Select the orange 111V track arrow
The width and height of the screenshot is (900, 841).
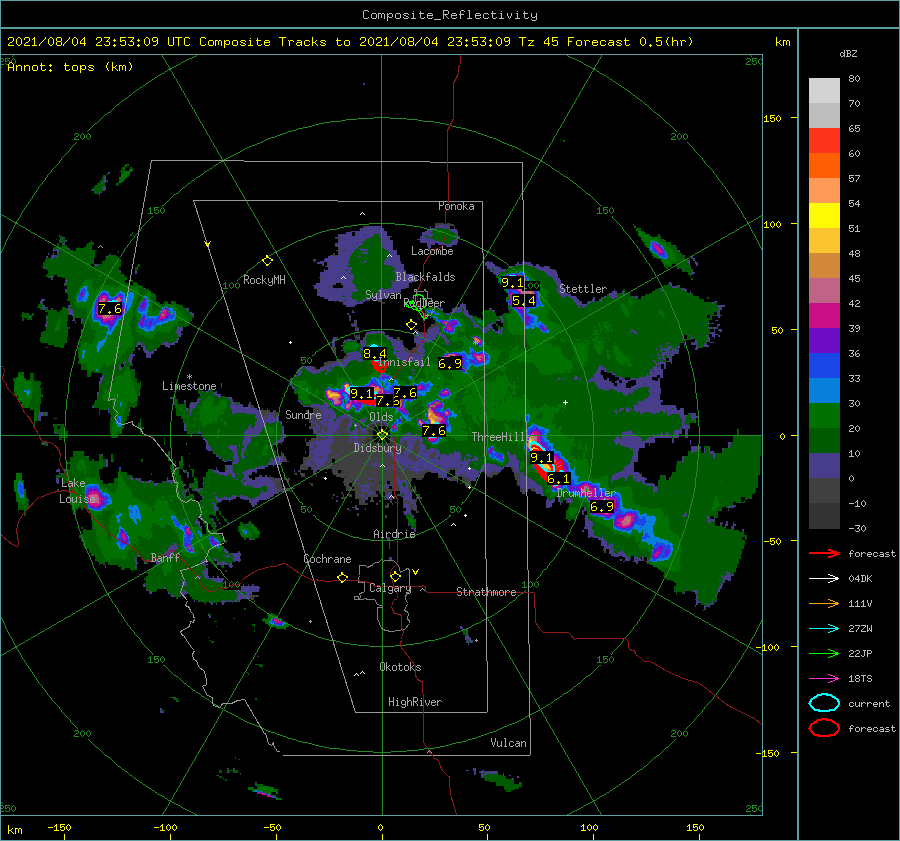(824, 603)
